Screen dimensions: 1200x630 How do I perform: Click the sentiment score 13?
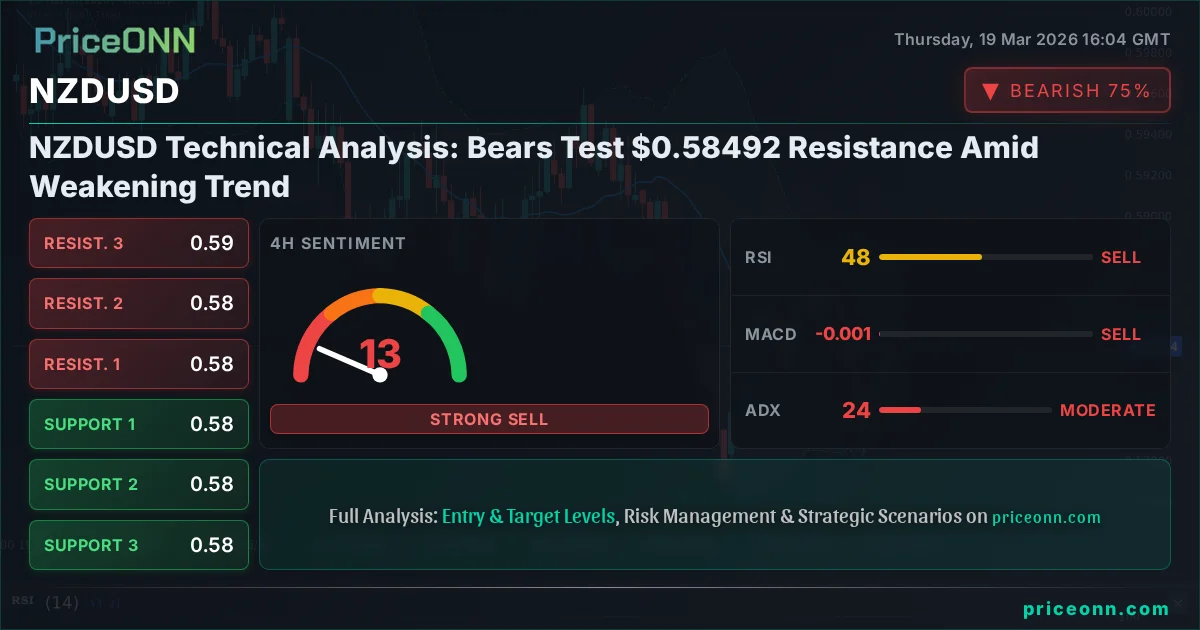380,354
